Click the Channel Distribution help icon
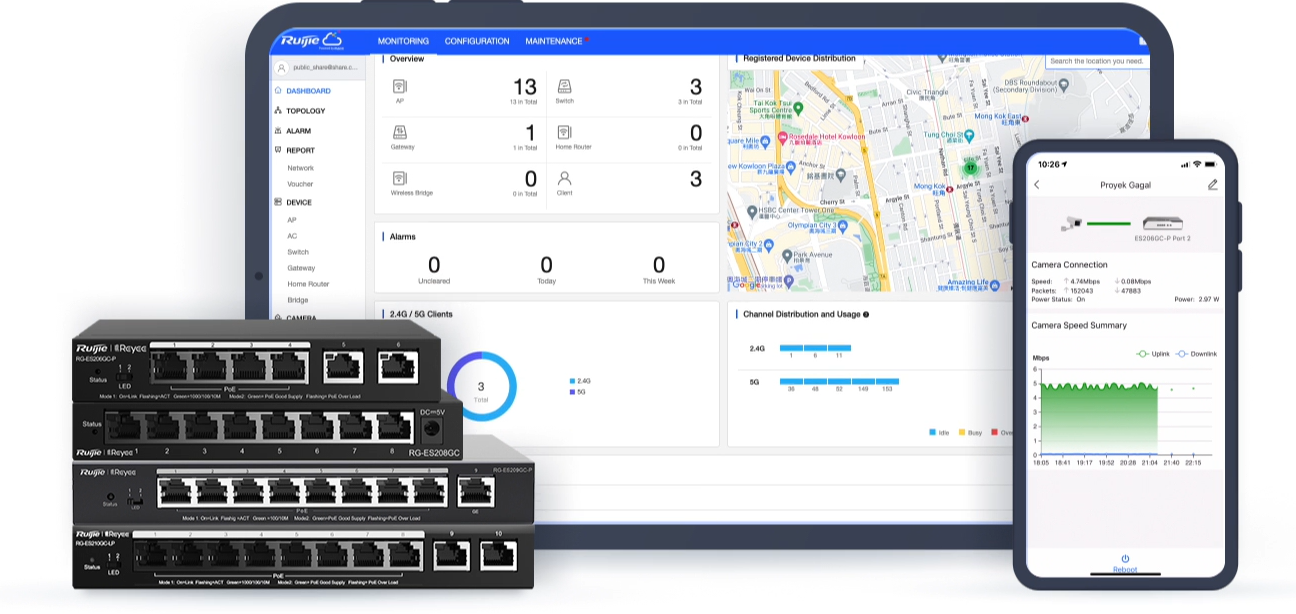This screenshot has height=614, width=1296. click(x=866, y=314)
